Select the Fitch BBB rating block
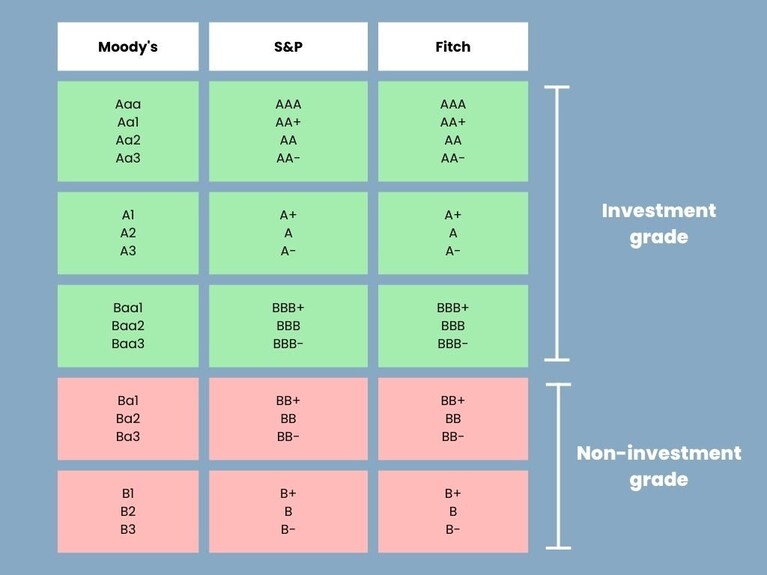This screenshot has height=575, width=767. pyautogui.click(x=453, y=326)
